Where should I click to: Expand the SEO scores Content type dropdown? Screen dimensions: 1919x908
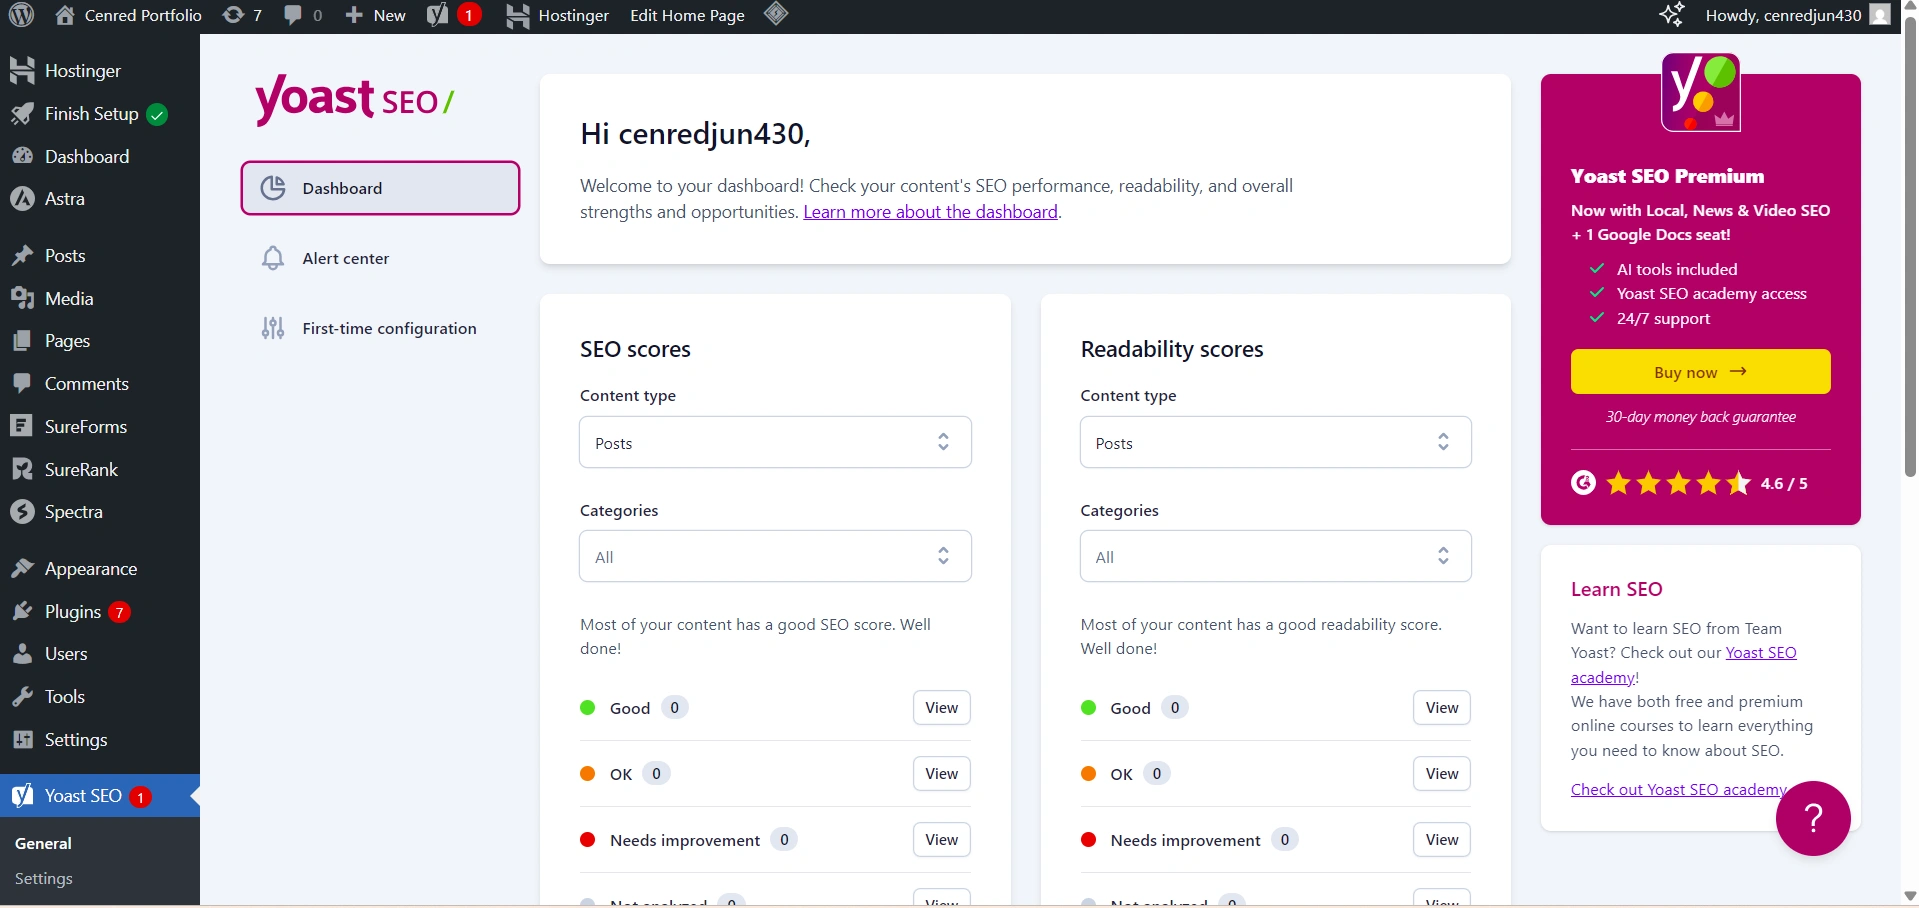[775, 443]
